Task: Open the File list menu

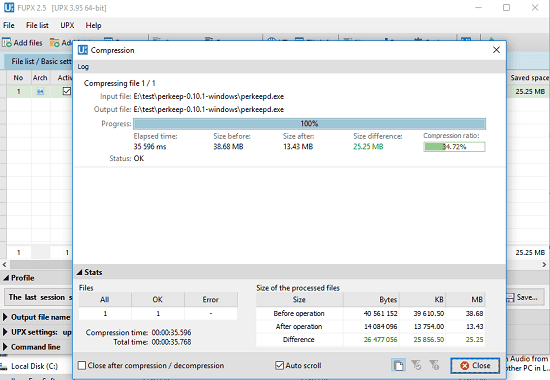Action: [x=37, y=25]
